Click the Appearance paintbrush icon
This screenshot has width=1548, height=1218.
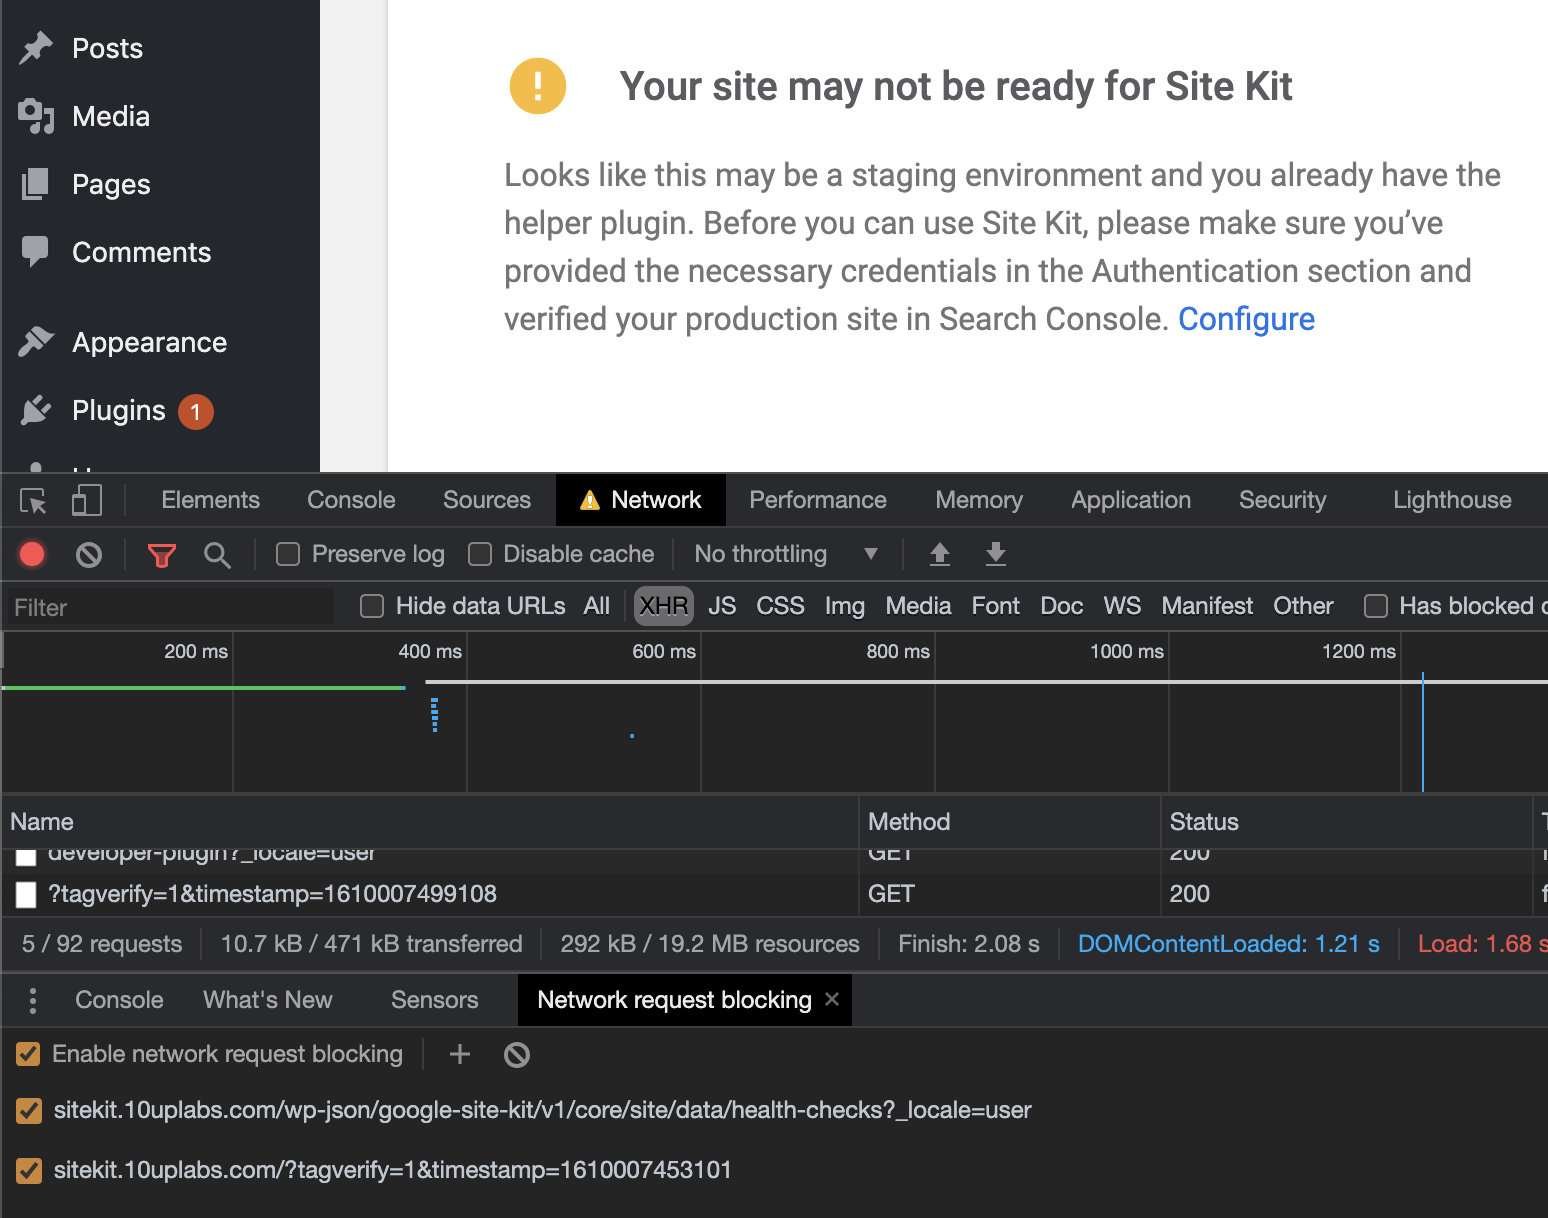click(x=36, y=342)
